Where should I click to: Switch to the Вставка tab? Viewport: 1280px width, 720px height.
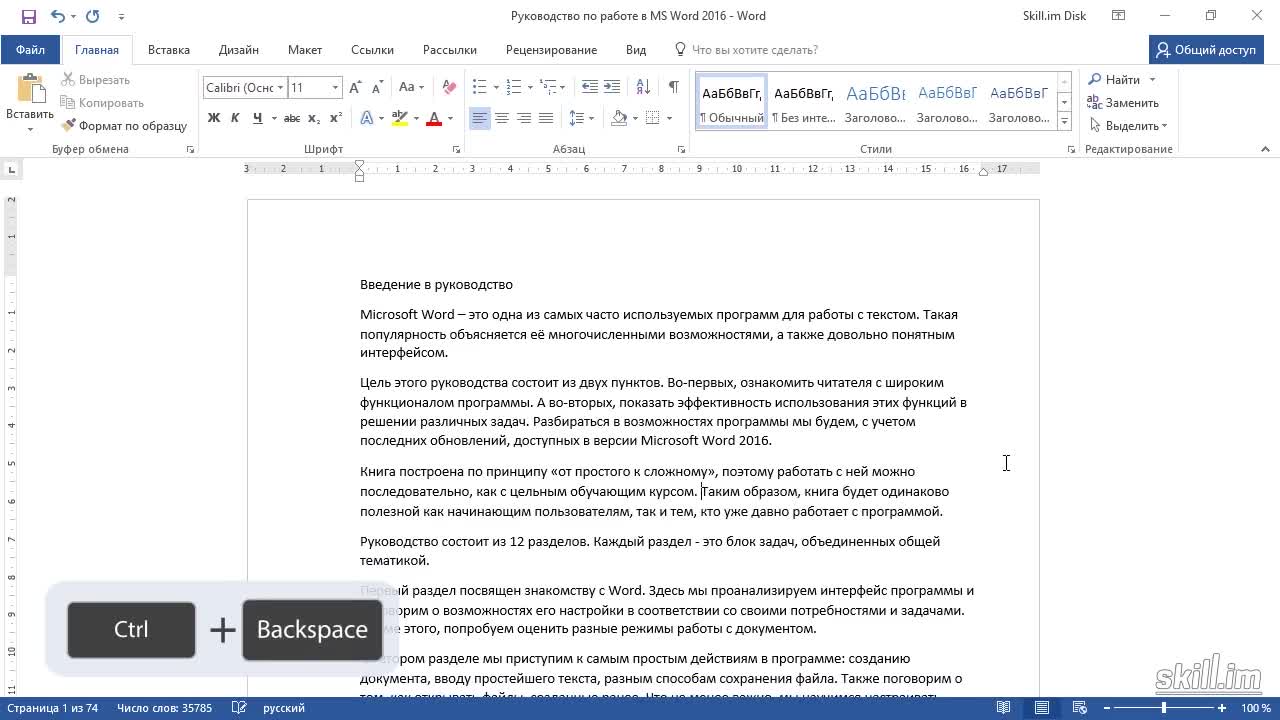pos(169,50)
